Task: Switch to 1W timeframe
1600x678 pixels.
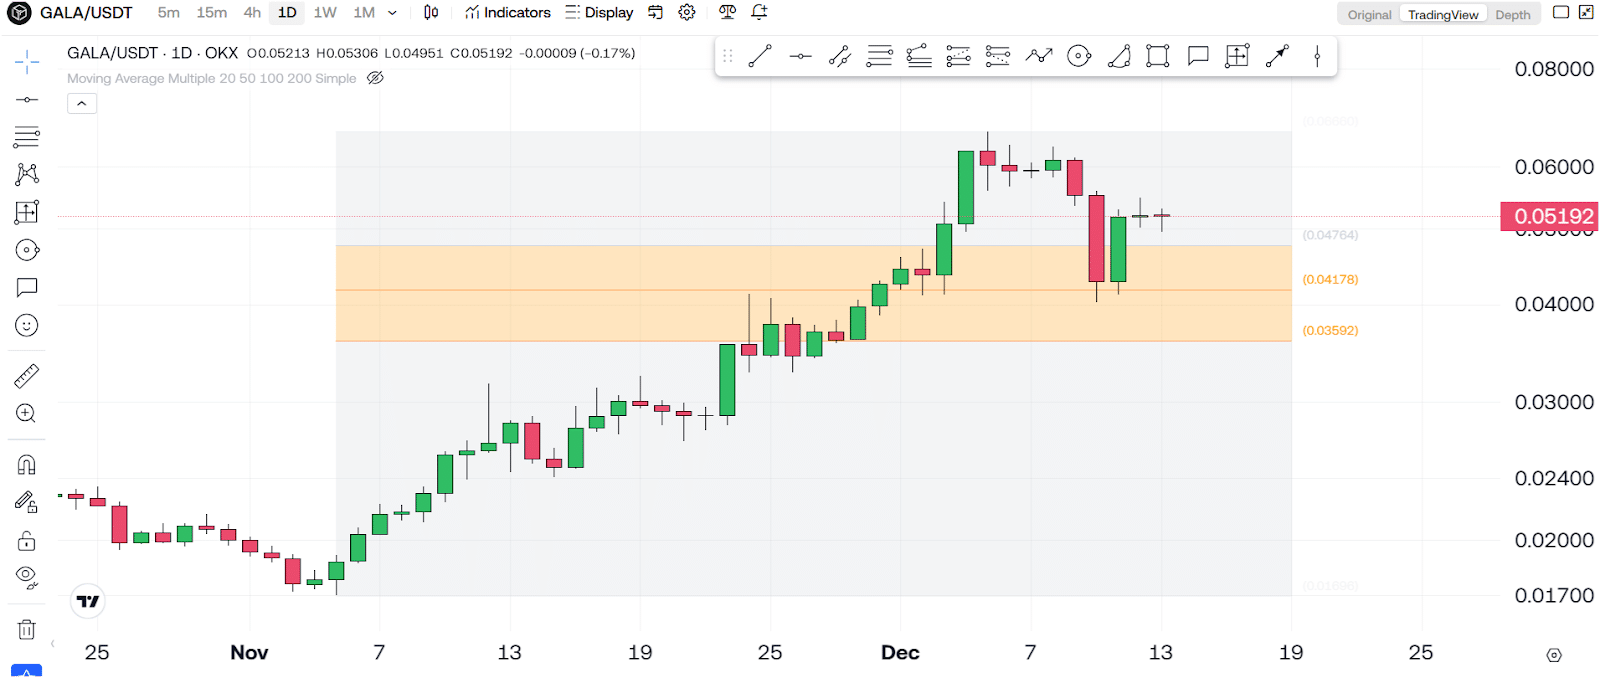Action: pyautogui.click(x=325, y=12)
